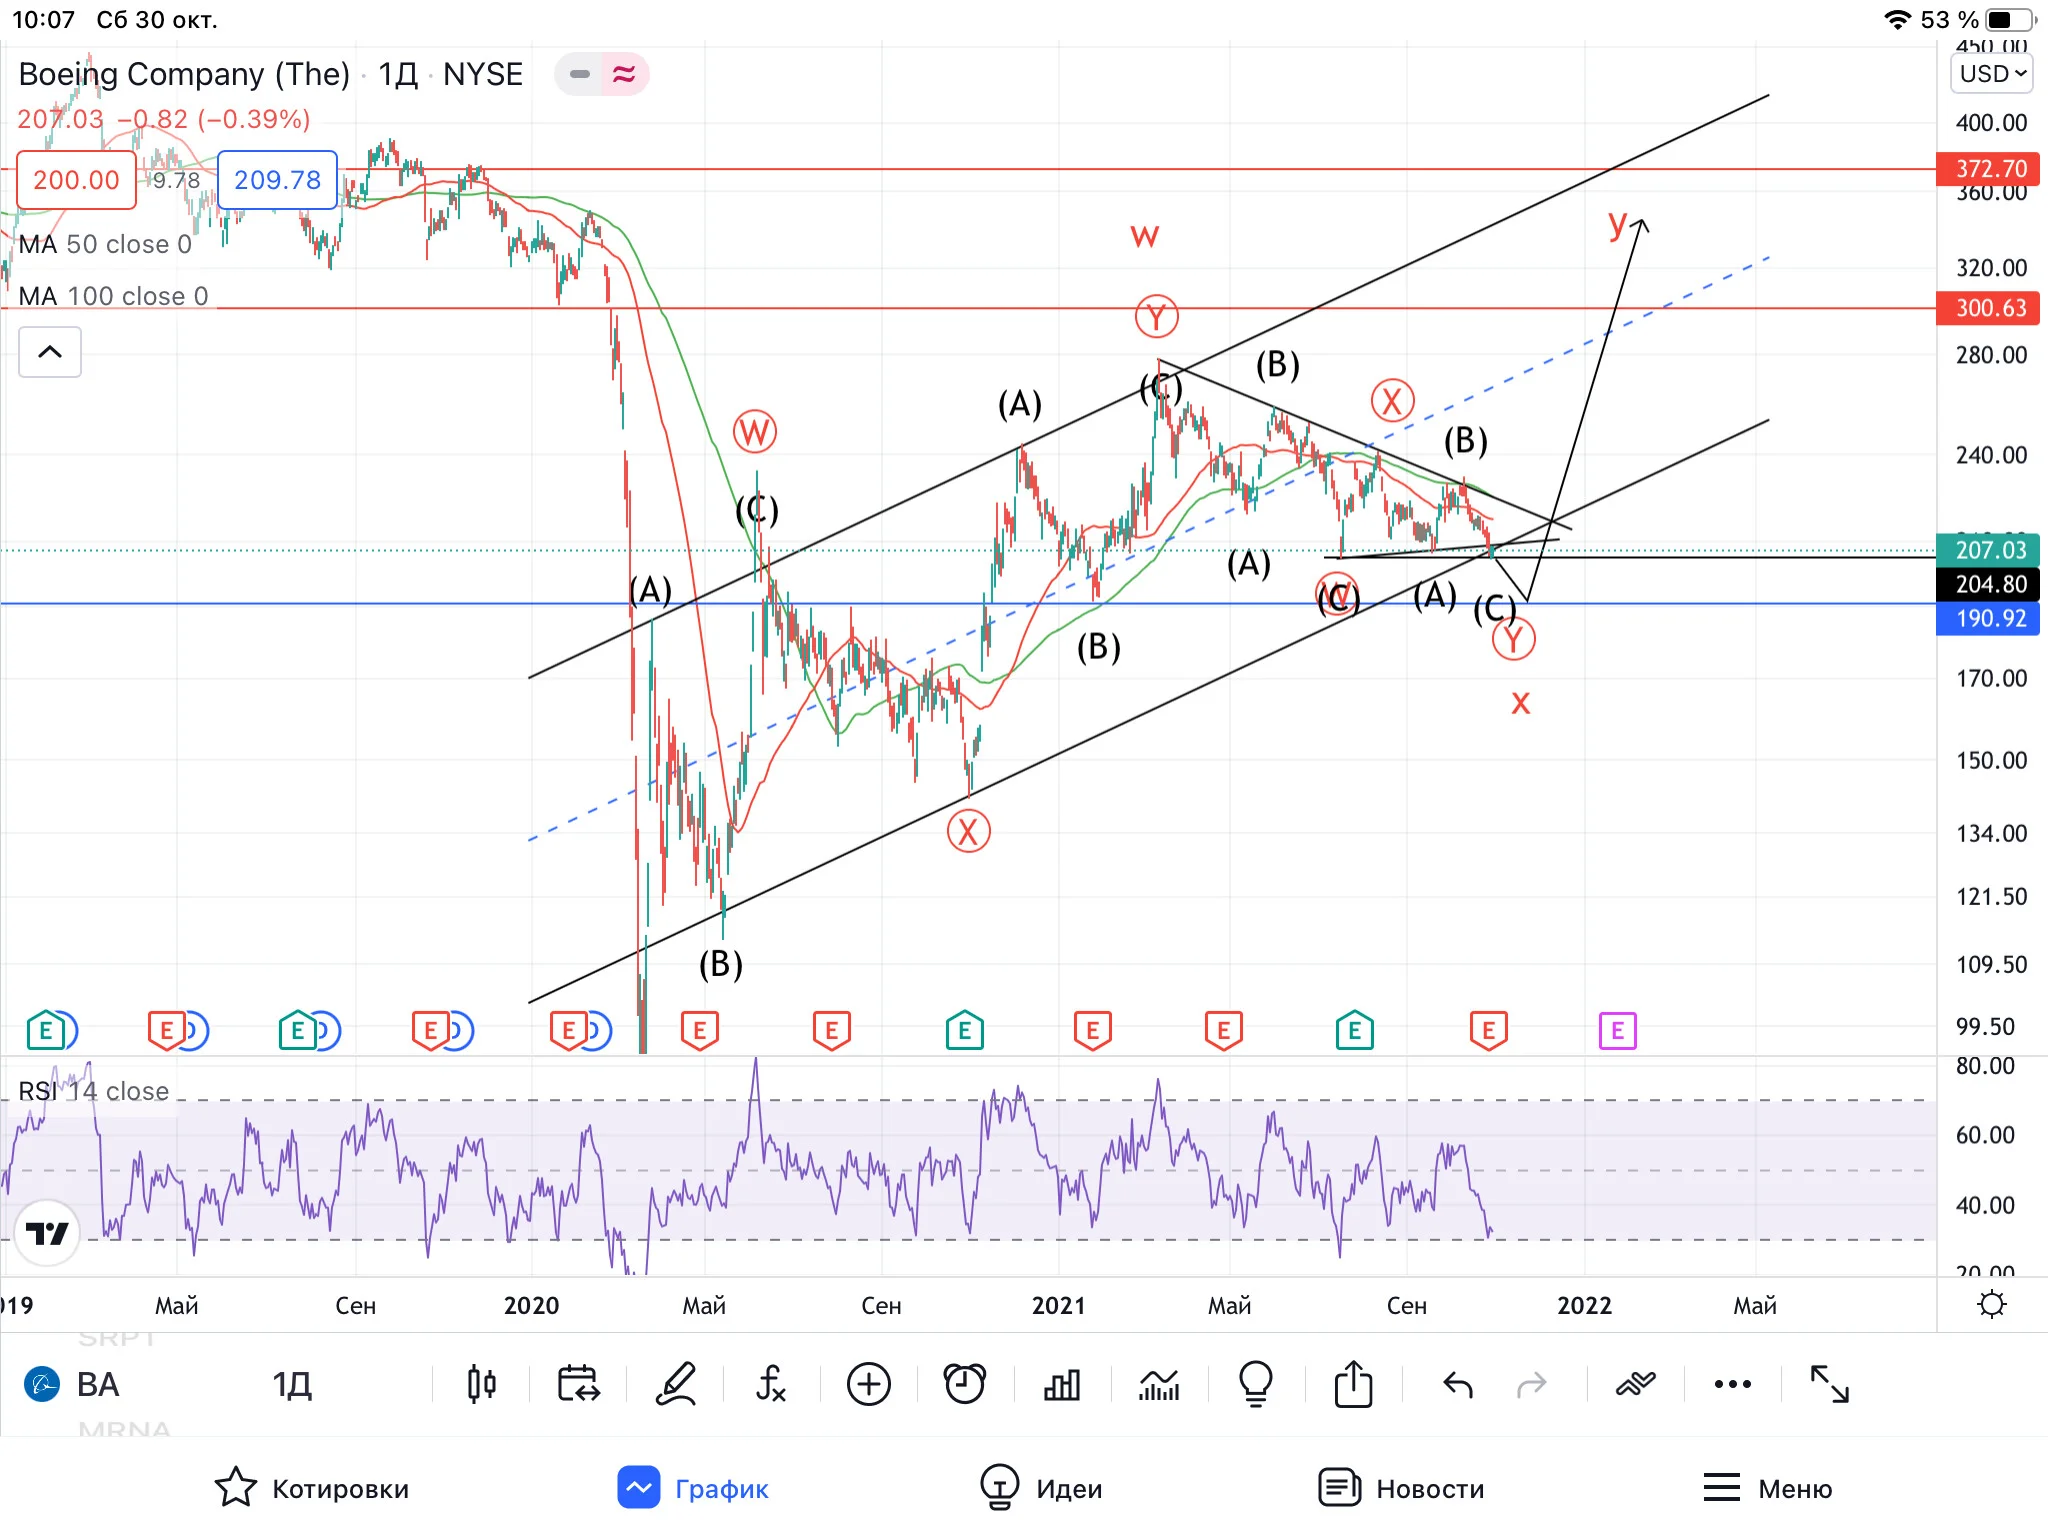Select the circled red W wave label
The width and height of the screenshot is (2048, 1536).
pos(754,433)
